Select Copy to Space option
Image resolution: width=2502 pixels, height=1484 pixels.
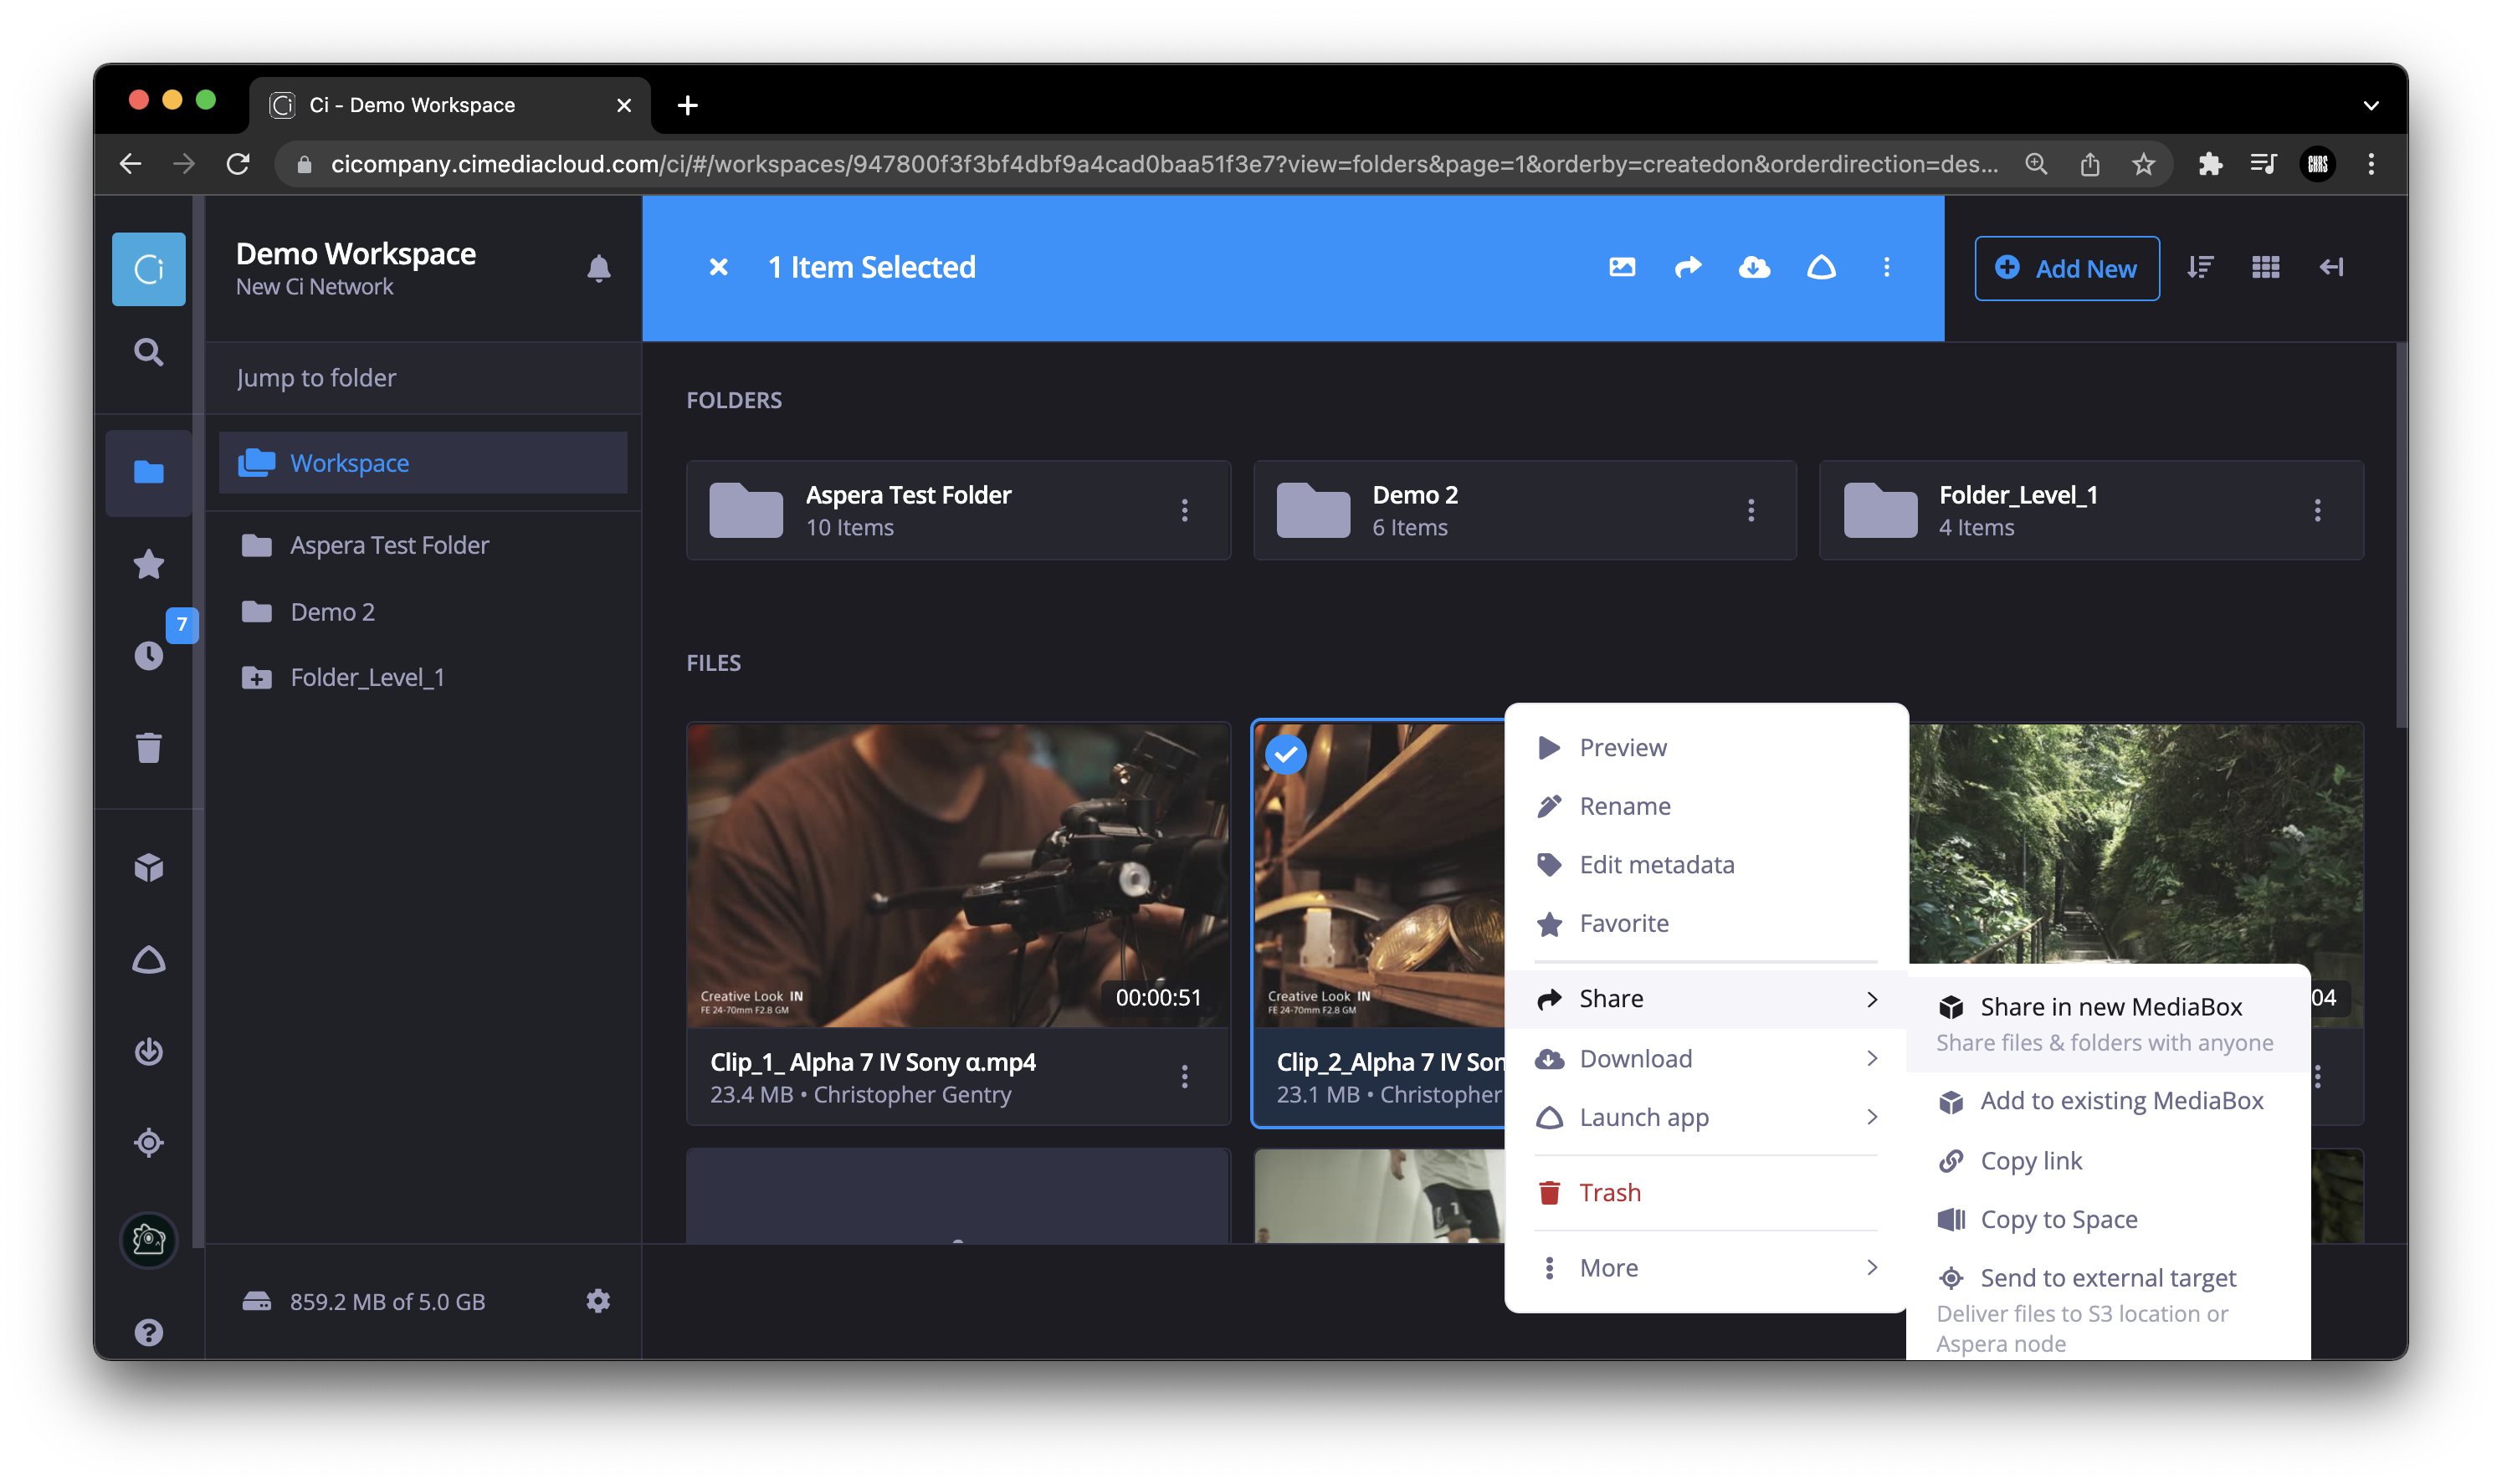click(x=2107, y=1219)
